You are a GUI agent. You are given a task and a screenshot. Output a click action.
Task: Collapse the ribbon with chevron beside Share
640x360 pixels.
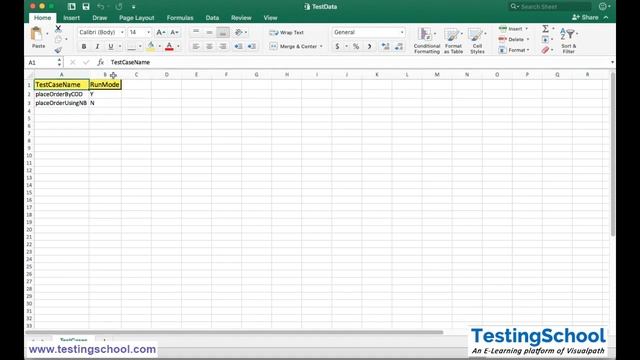(606, 18)
